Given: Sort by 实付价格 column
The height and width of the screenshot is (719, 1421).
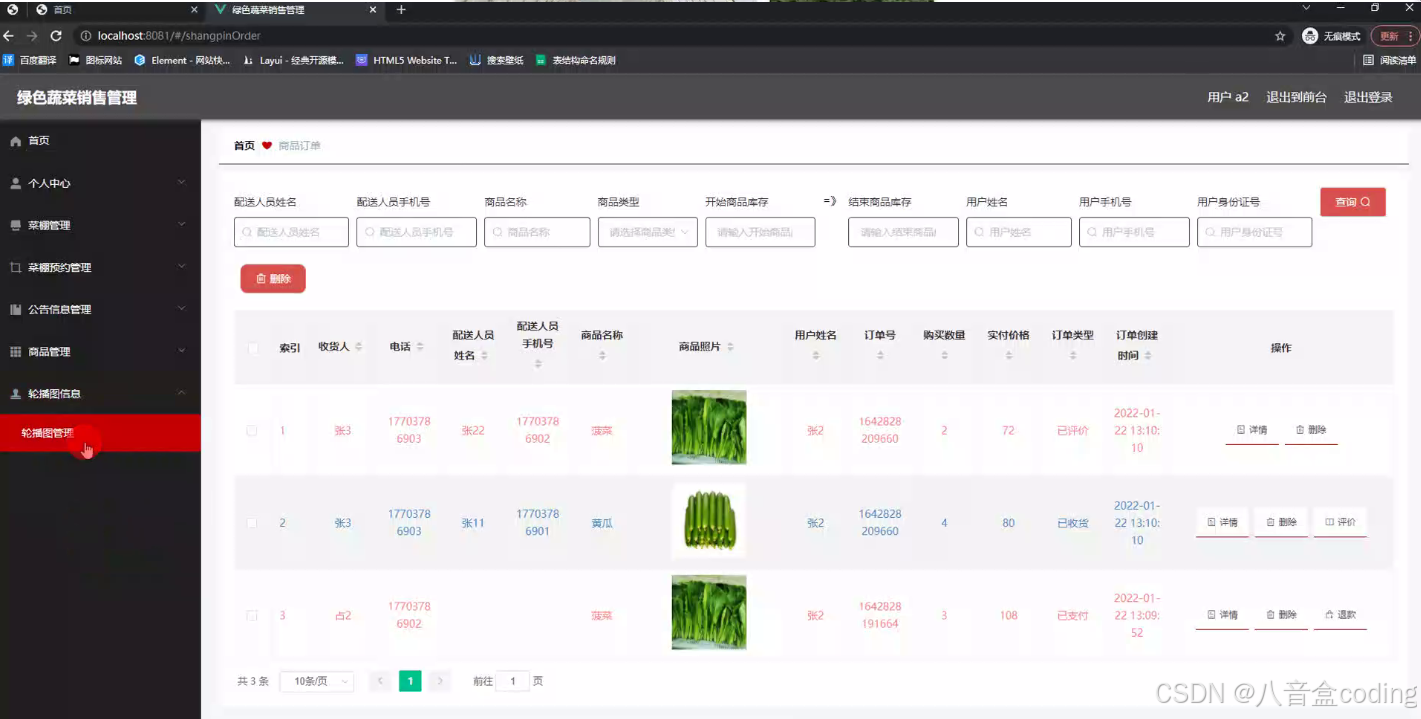Looking at the screenshot, I should 1008,355.
